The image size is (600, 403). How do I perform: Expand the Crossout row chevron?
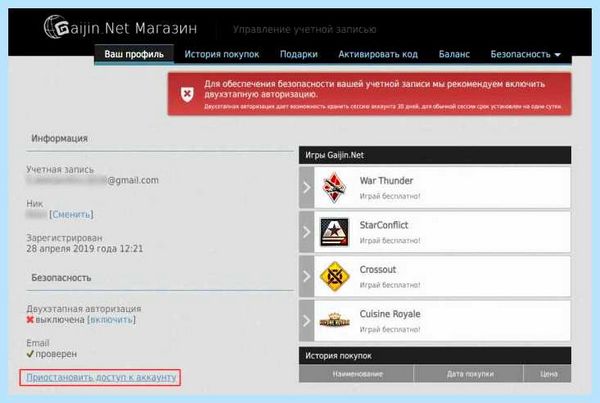pyautogui.click(x=307, y=276)
